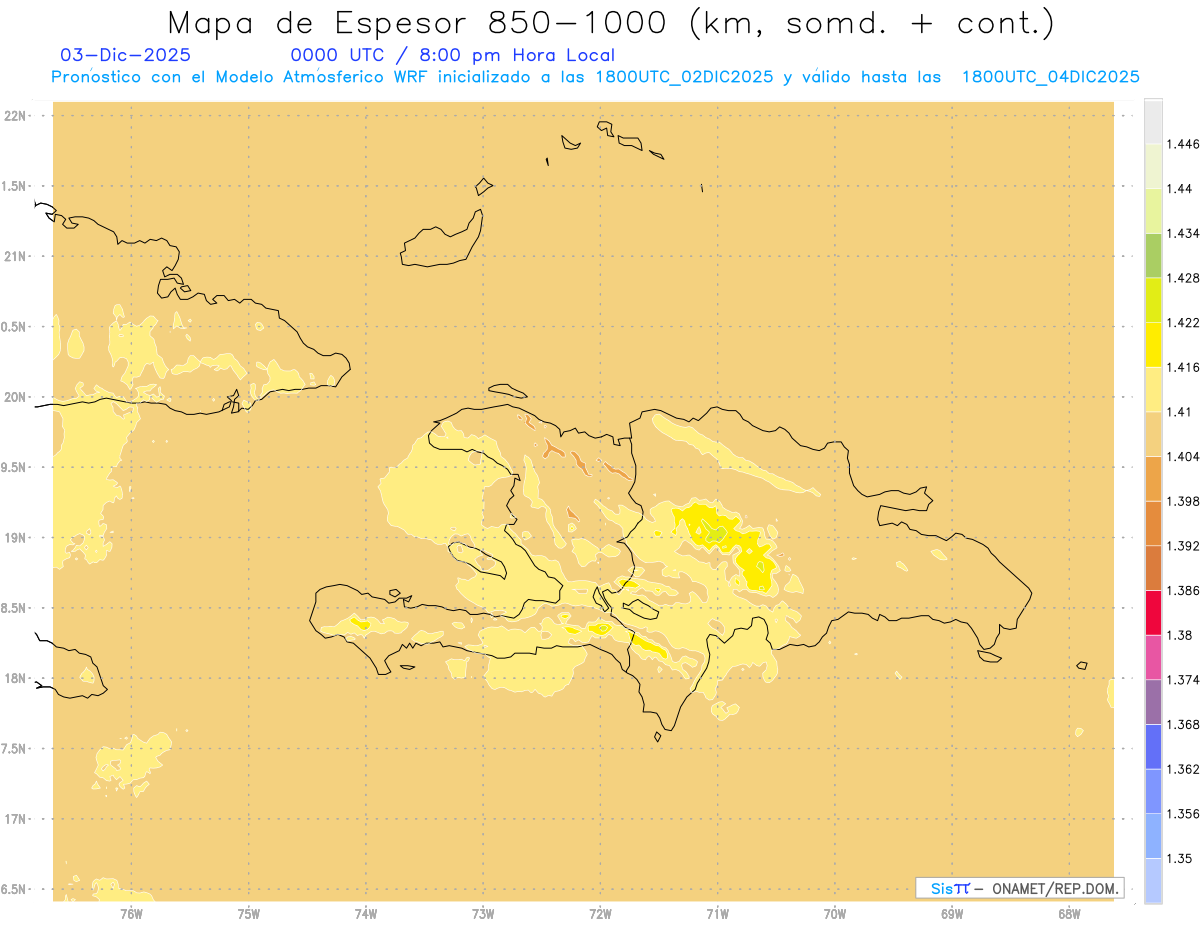
Task: Click the '70W' longitude label
Action: pos(834,914)
